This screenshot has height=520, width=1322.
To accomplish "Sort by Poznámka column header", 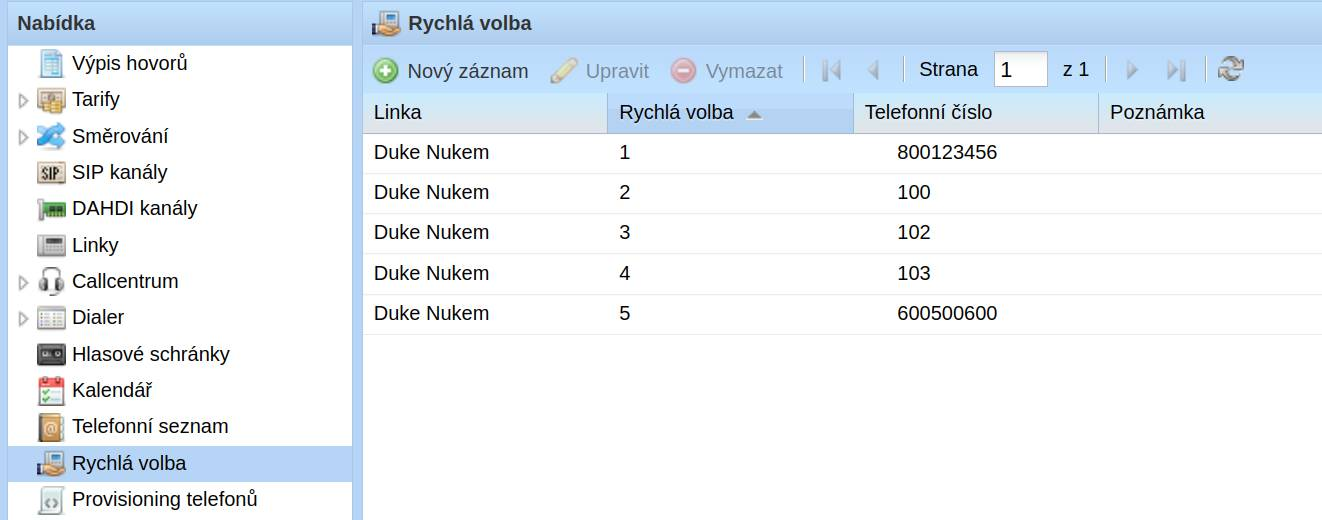I will point(1210,113).
